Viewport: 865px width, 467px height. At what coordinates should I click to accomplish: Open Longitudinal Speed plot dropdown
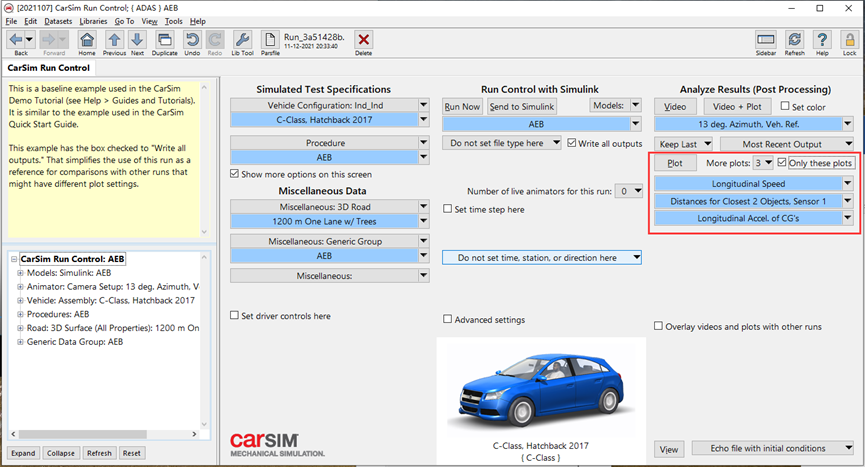[848, 184]
